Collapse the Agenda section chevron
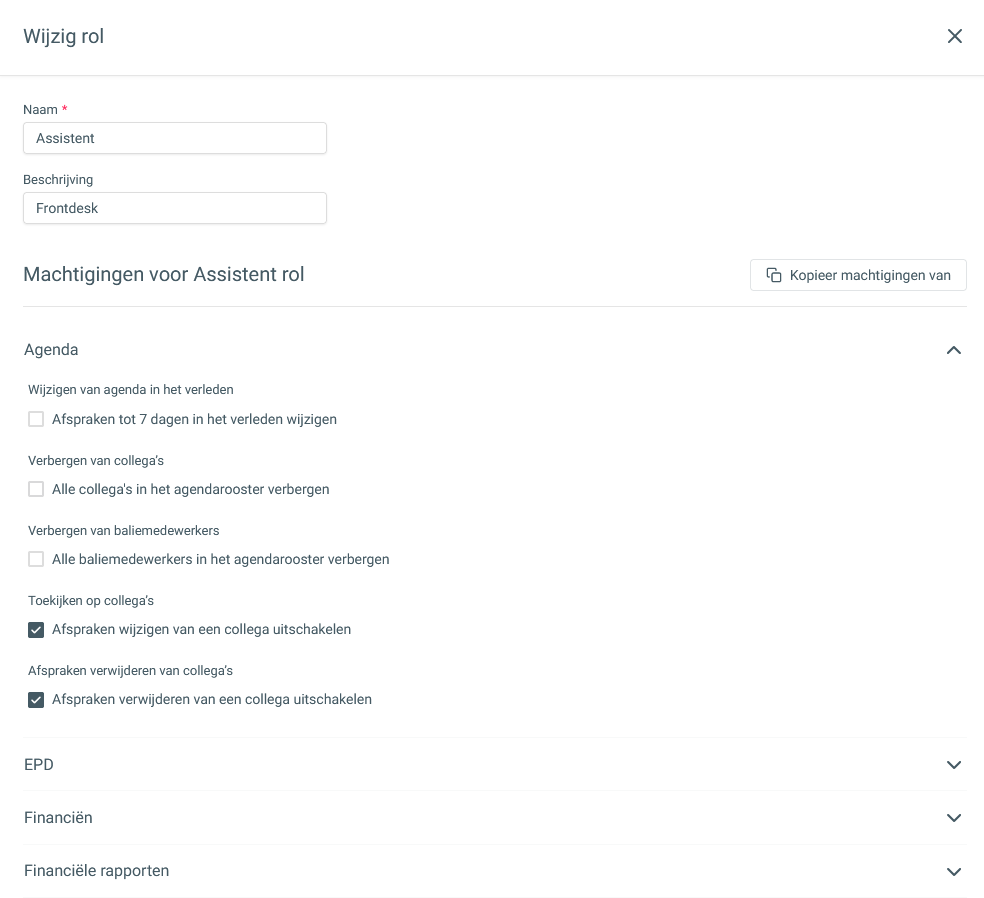The height and width of the screenshot is (898, 984). (x=954, y=350)
